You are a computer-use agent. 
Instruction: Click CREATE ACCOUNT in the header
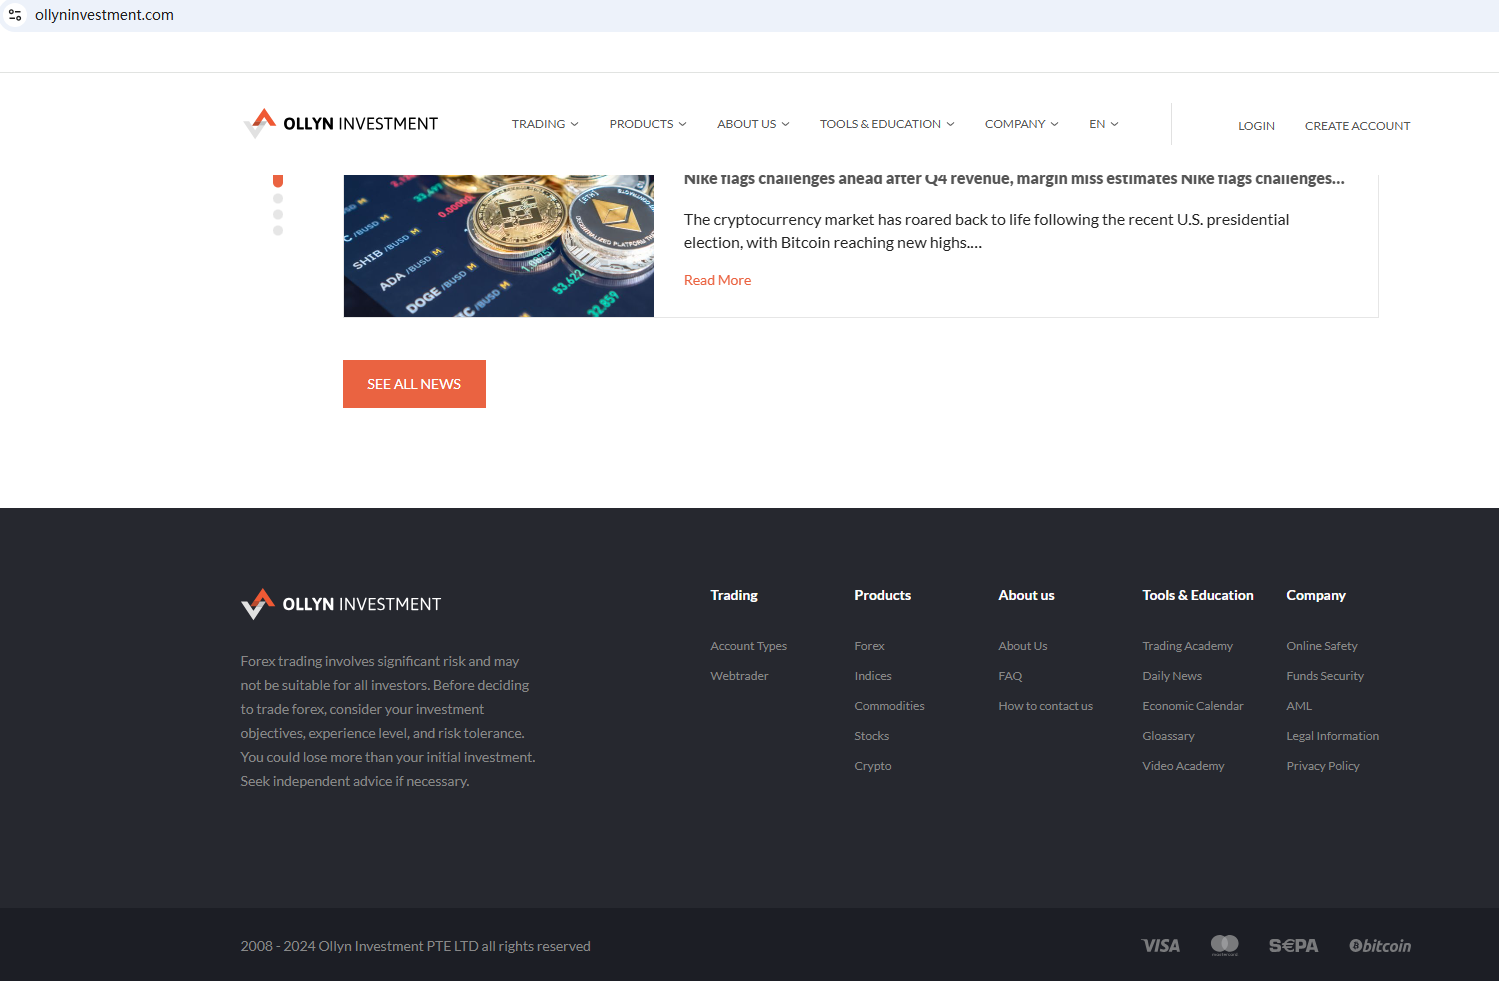click(x=1357, y=126)
